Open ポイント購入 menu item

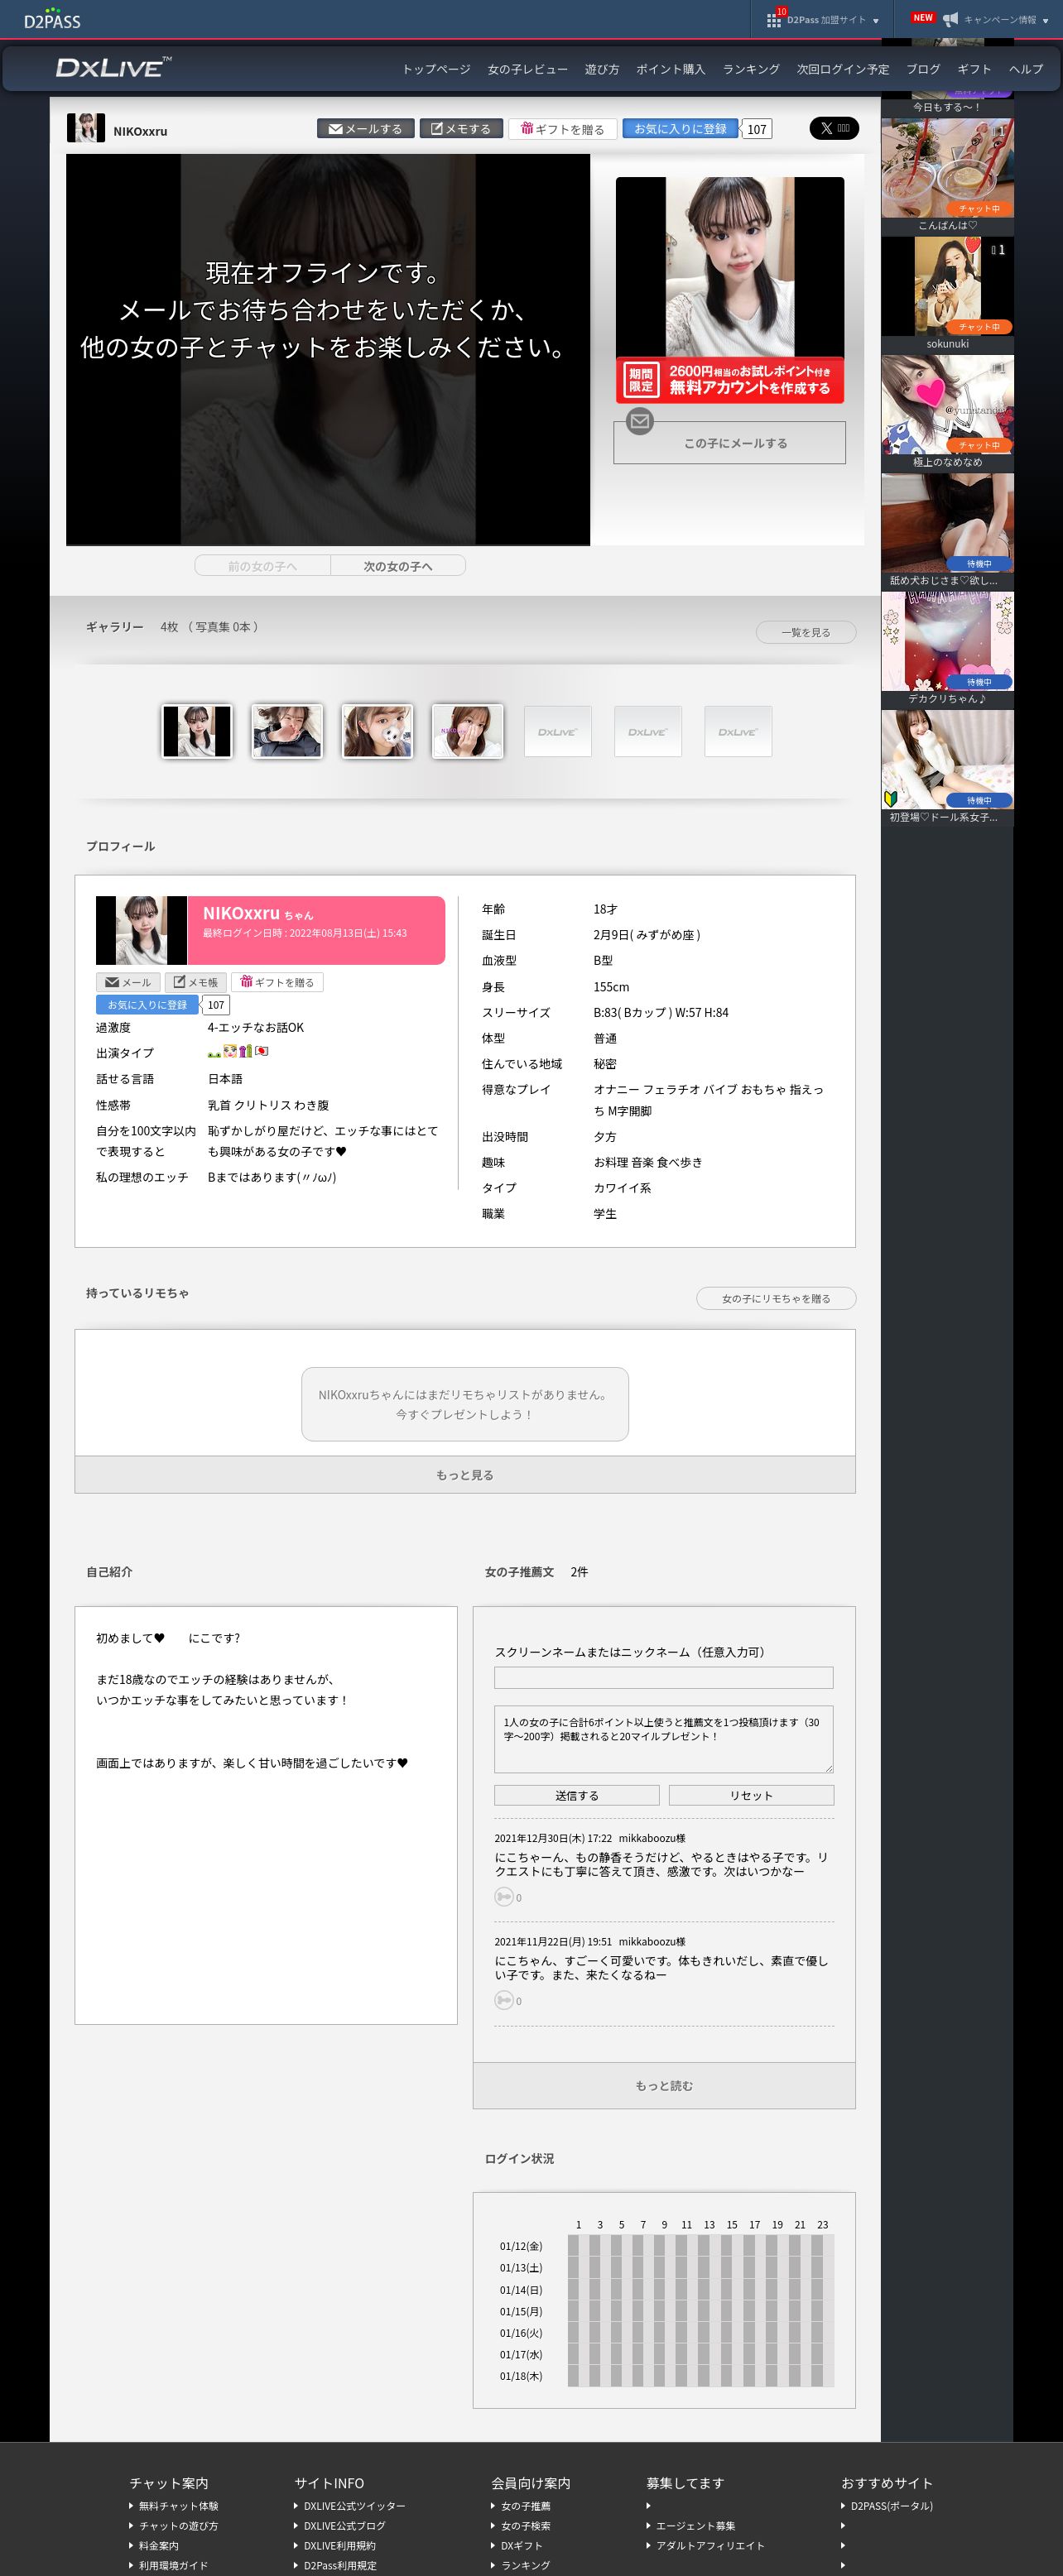(x=671, y=69)
